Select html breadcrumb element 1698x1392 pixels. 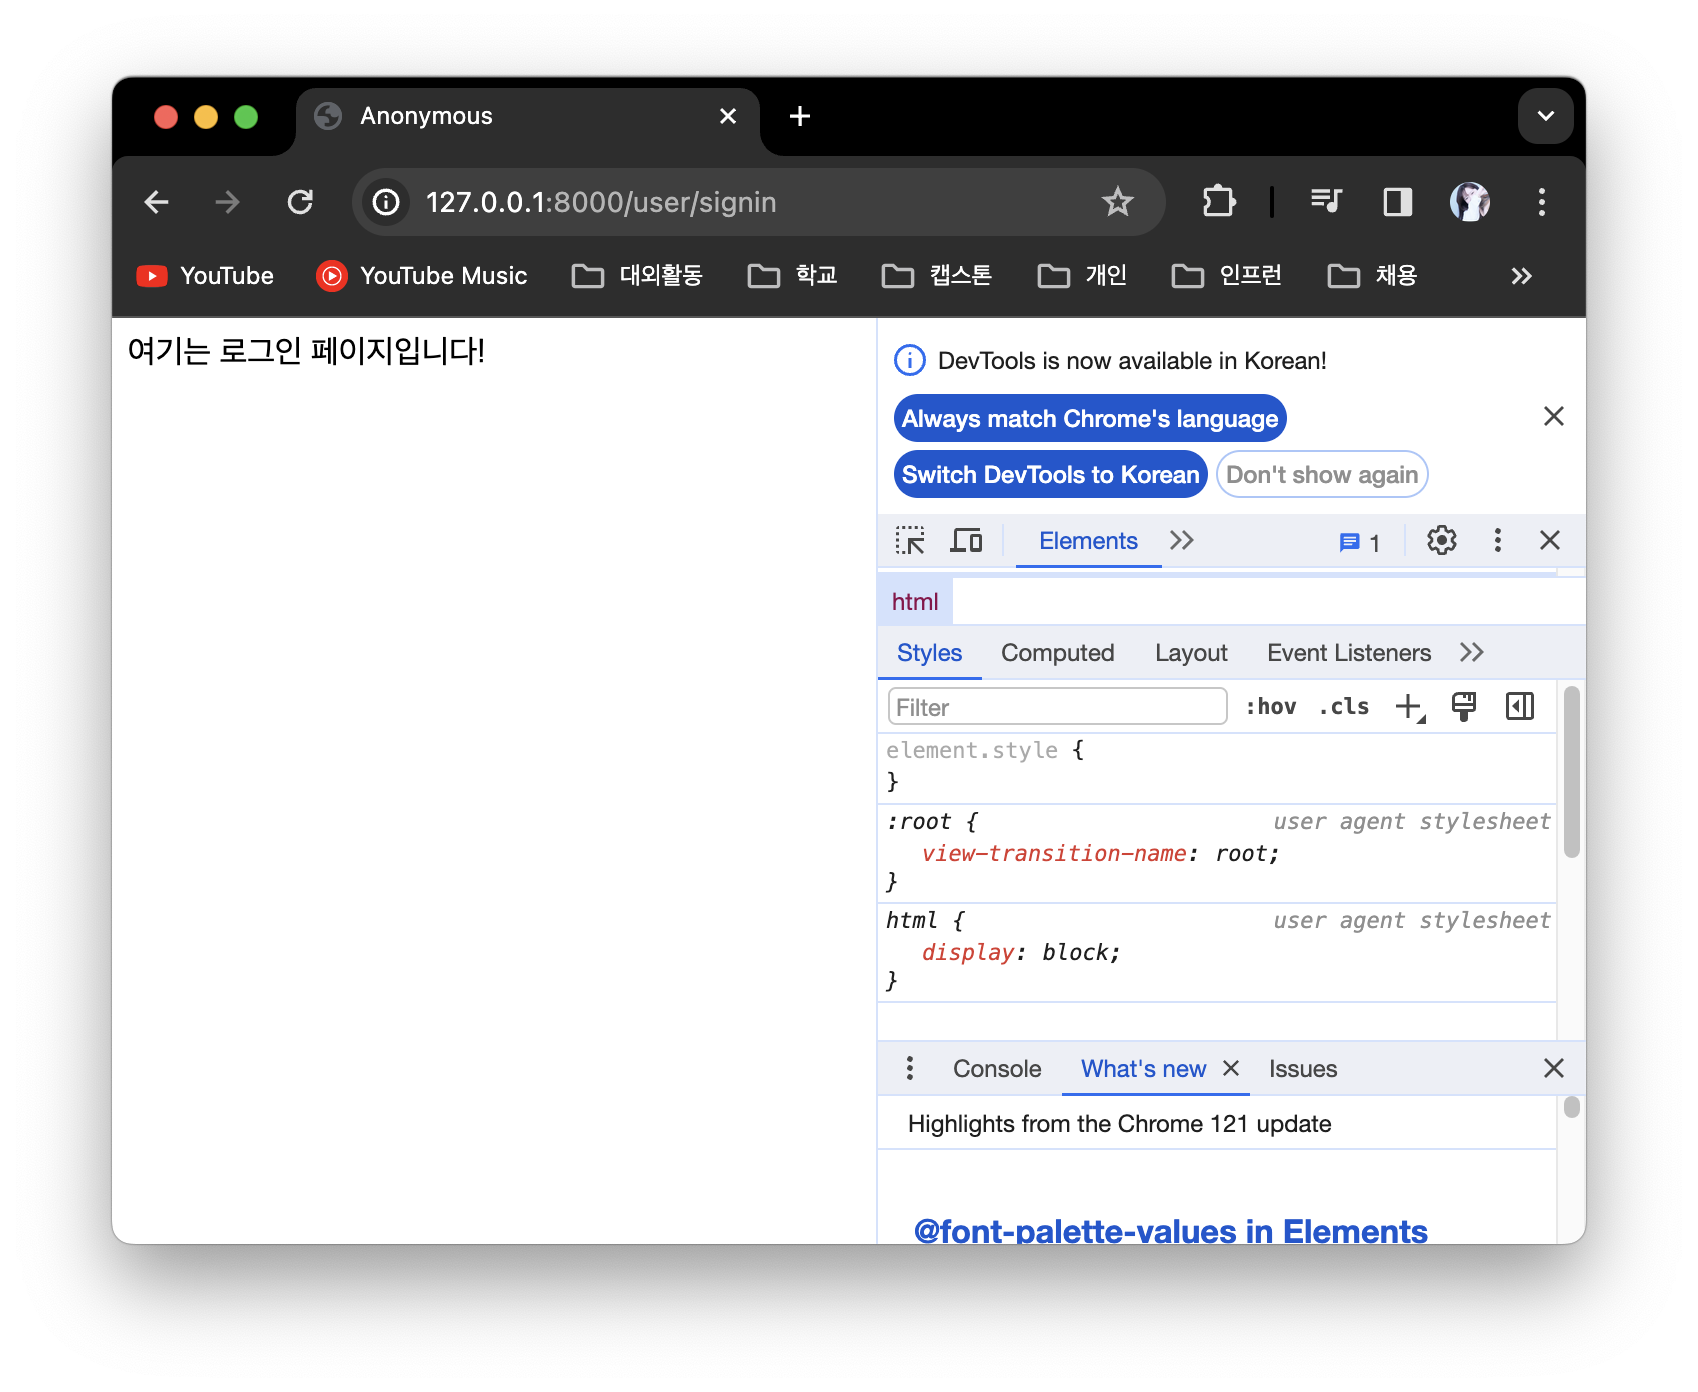(x=915, y=602)
